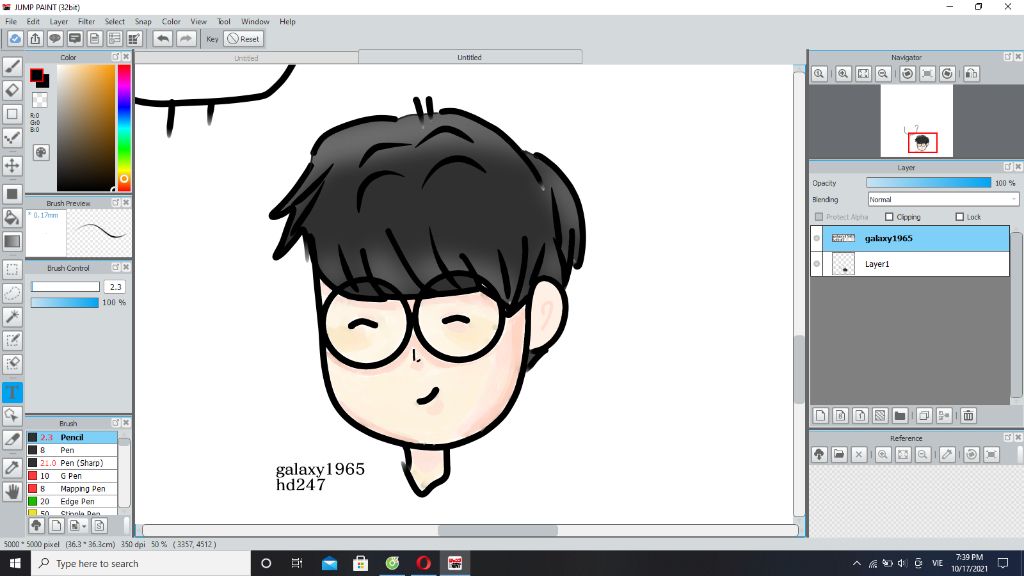
Task: Zoom in within the Reference panel
Action: pos(883,455)
